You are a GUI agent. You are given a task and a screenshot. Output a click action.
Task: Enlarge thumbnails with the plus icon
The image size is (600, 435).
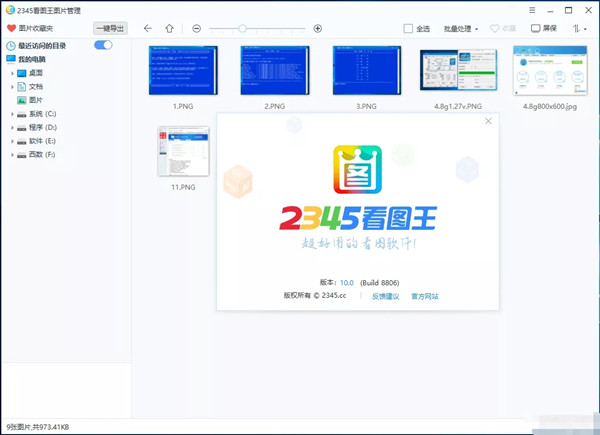317,28
